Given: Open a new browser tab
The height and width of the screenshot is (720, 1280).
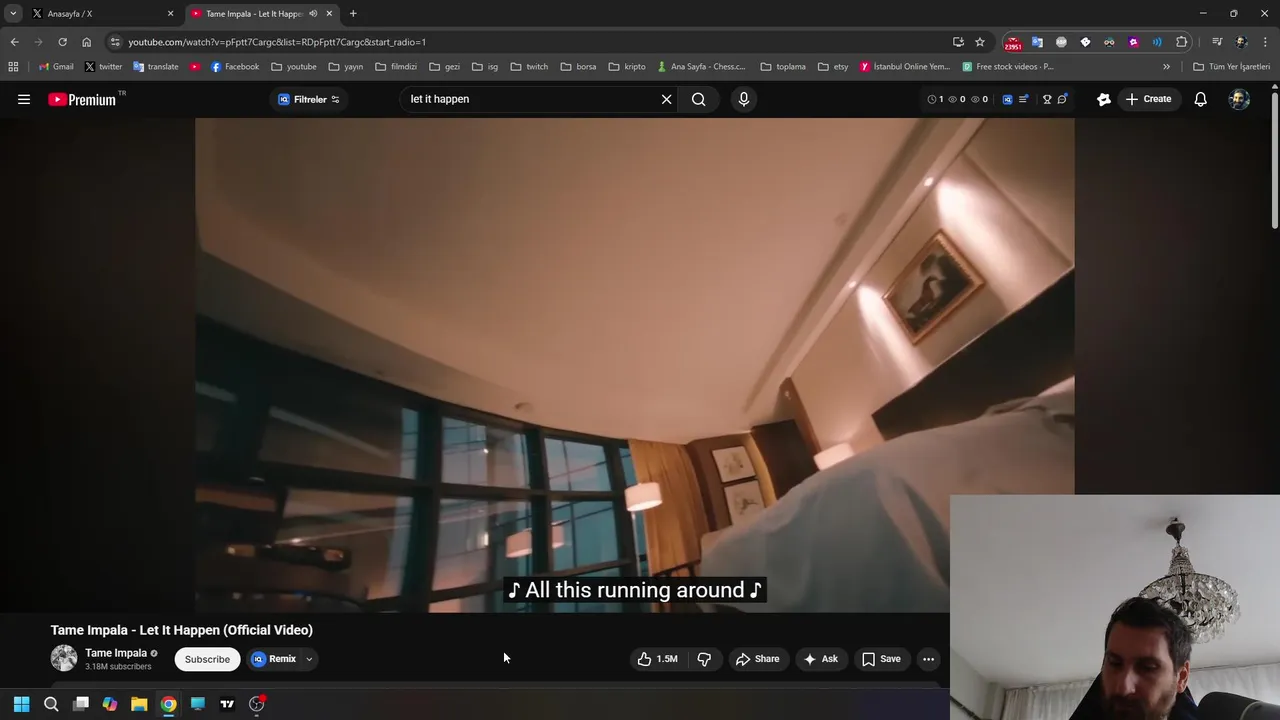Looking at the screenshot, I should click(353, 14).
